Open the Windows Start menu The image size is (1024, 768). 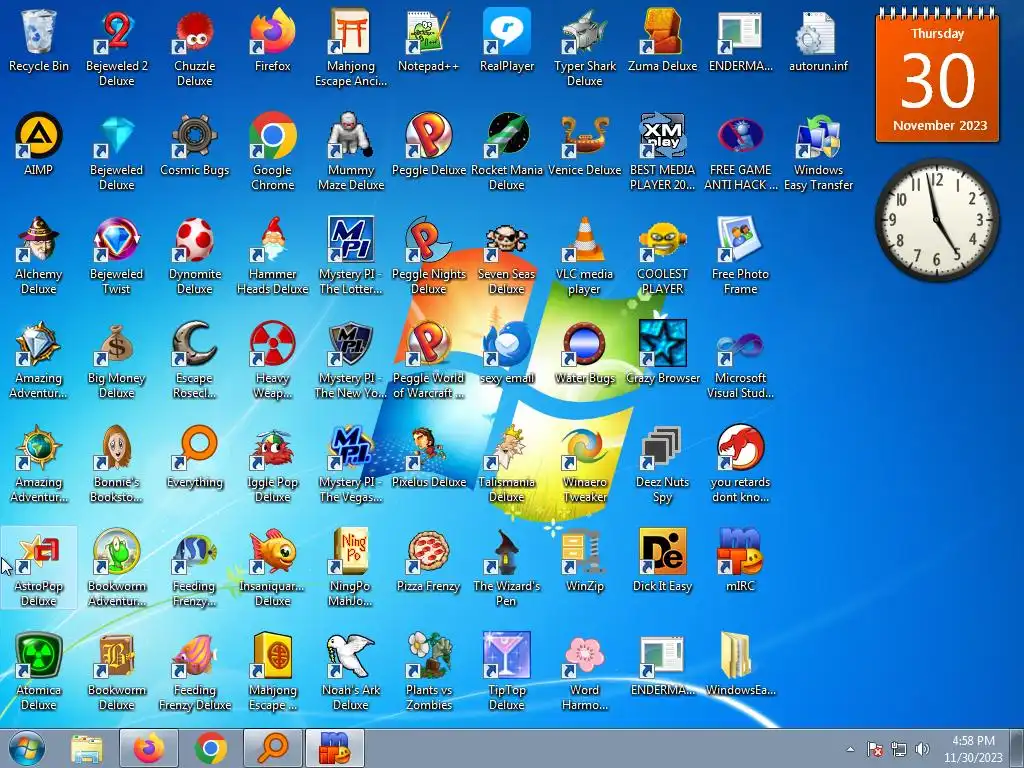tap(27, 748)
